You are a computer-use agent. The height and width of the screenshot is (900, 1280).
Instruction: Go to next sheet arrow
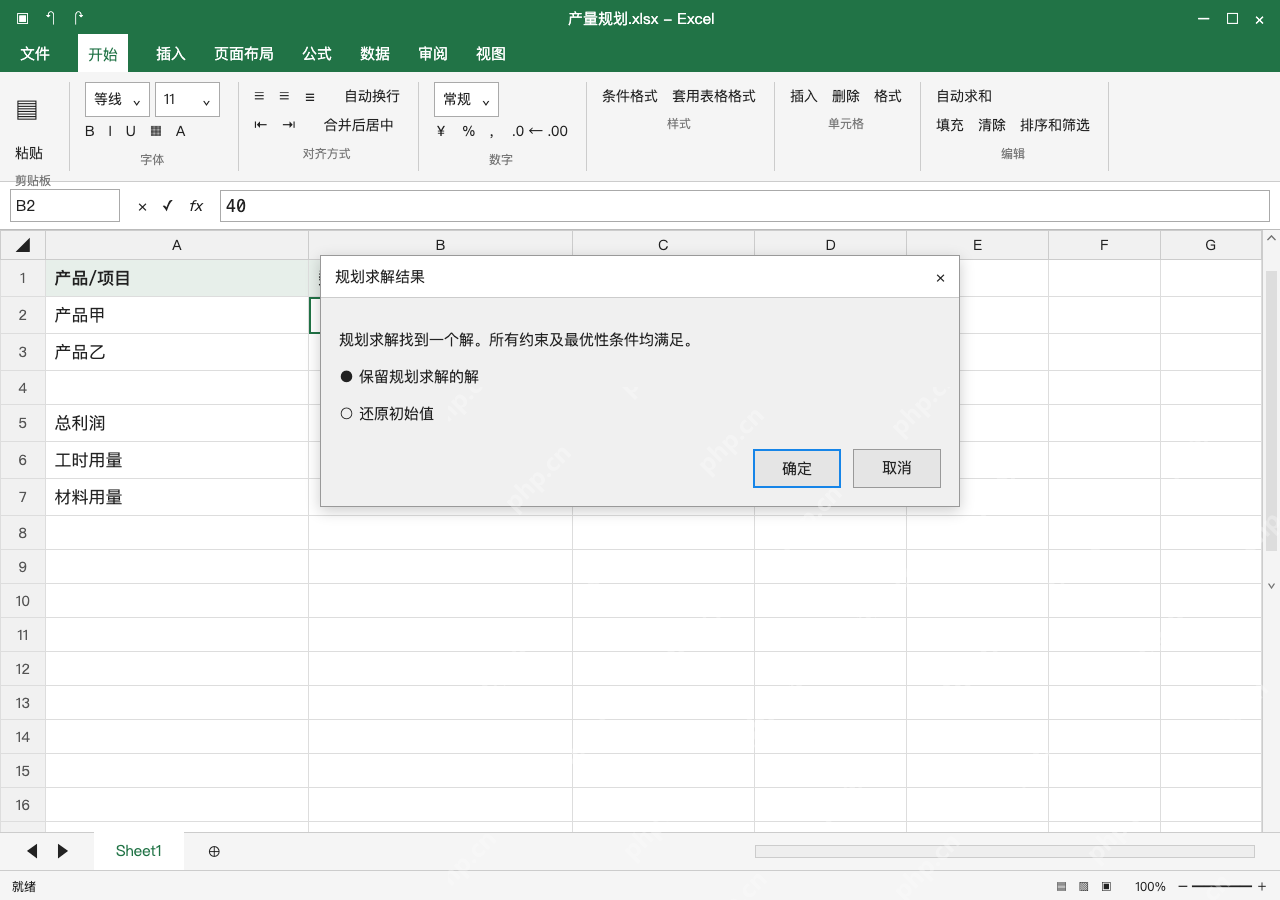pyautogui.click(x=62, y=851)
